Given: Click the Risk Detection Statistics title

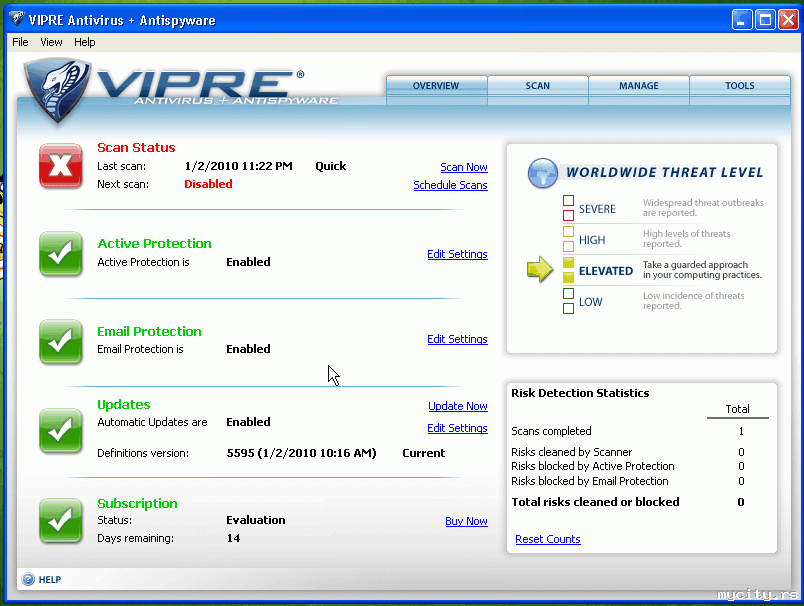Looking at the screenshot, I should (x=580, y=393).
